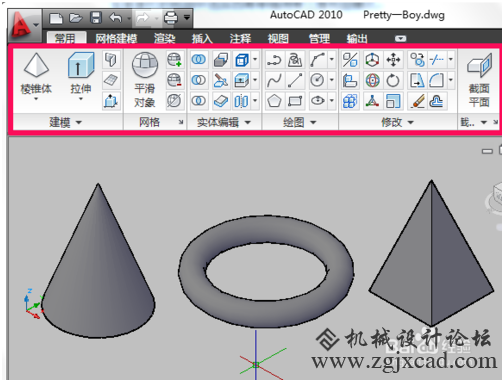Click the Section Plane (截面平面) tool

(479, 80)
